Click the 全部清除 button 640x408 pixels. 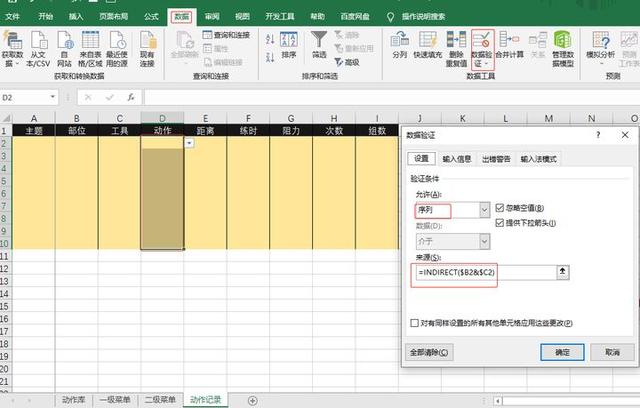[x=430, y=352]
